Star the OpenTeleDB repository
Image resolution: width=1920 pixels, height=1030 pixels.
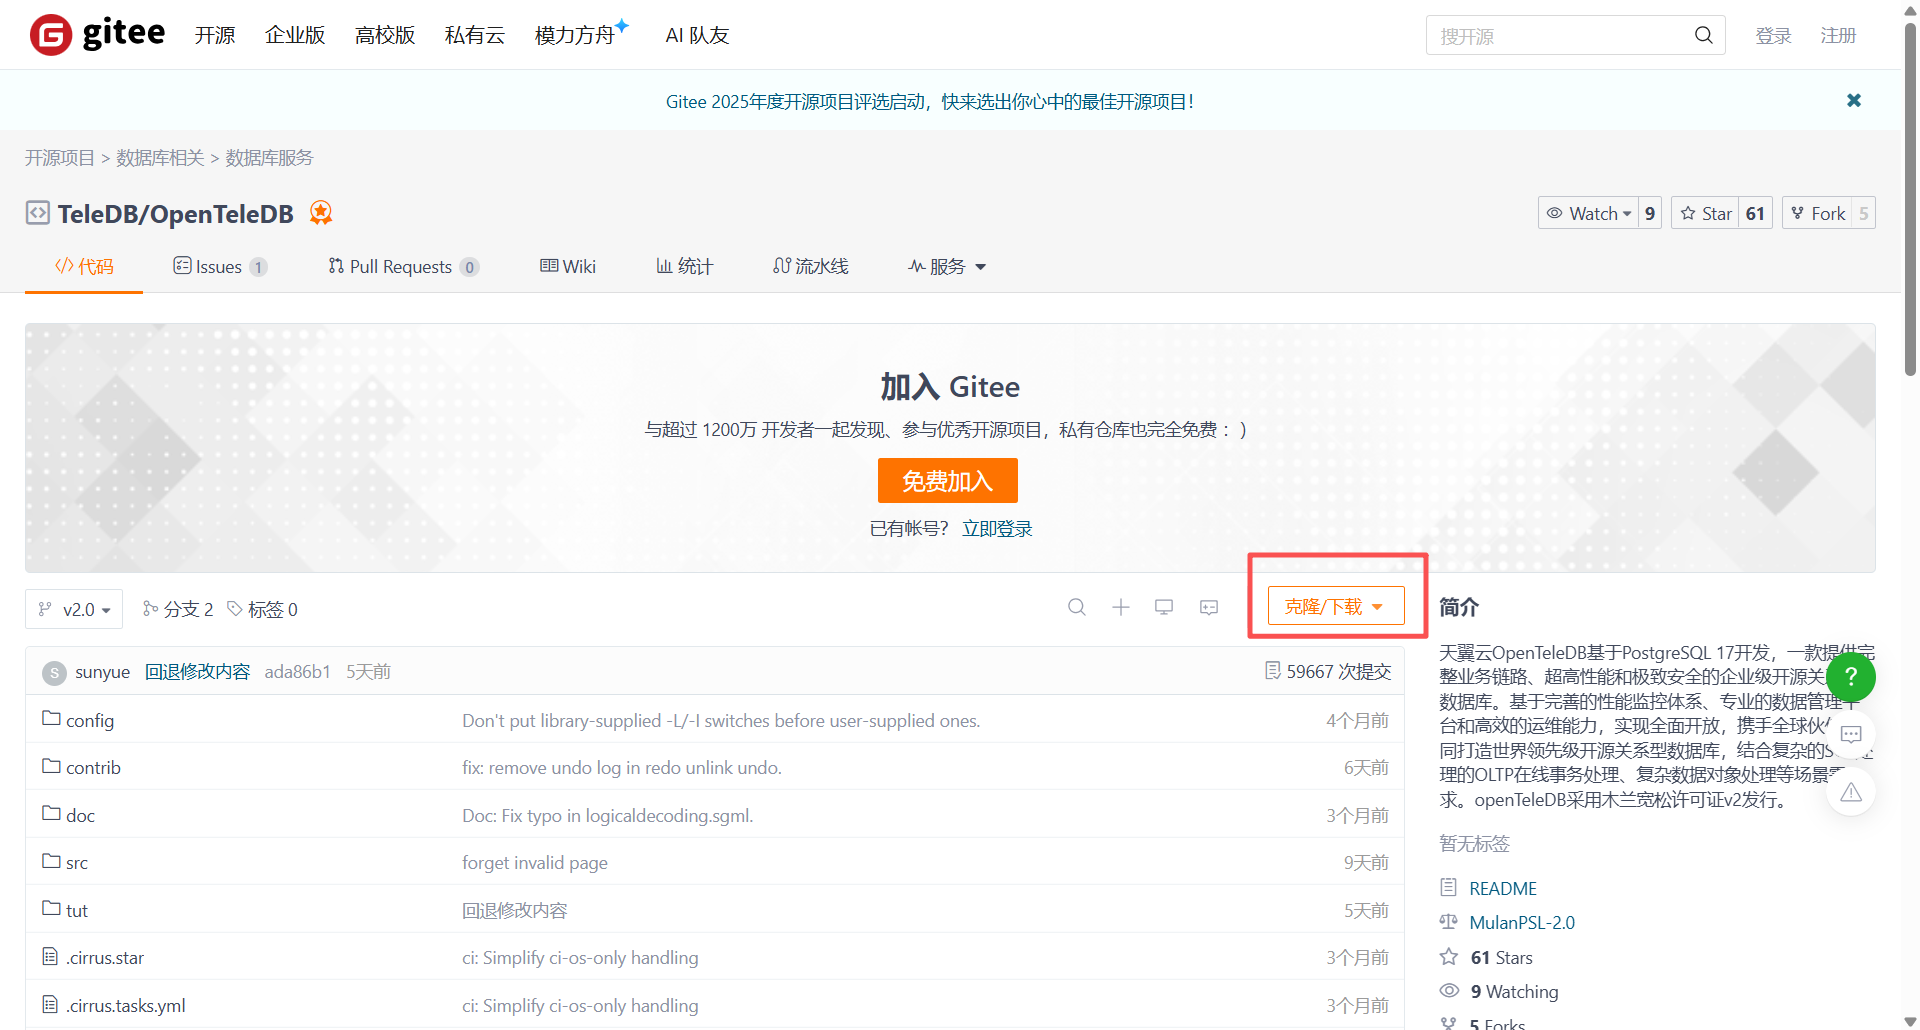point(1705,213)
